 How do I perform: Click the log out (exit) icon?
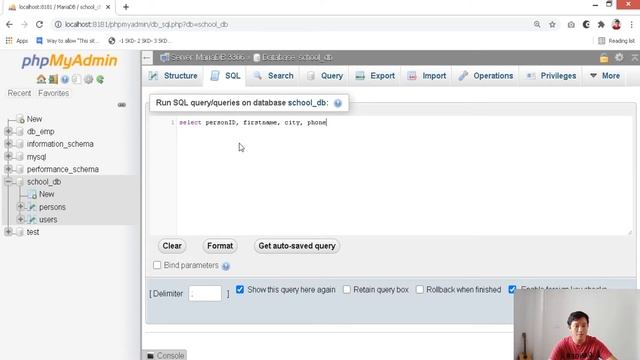click(53, 79)
